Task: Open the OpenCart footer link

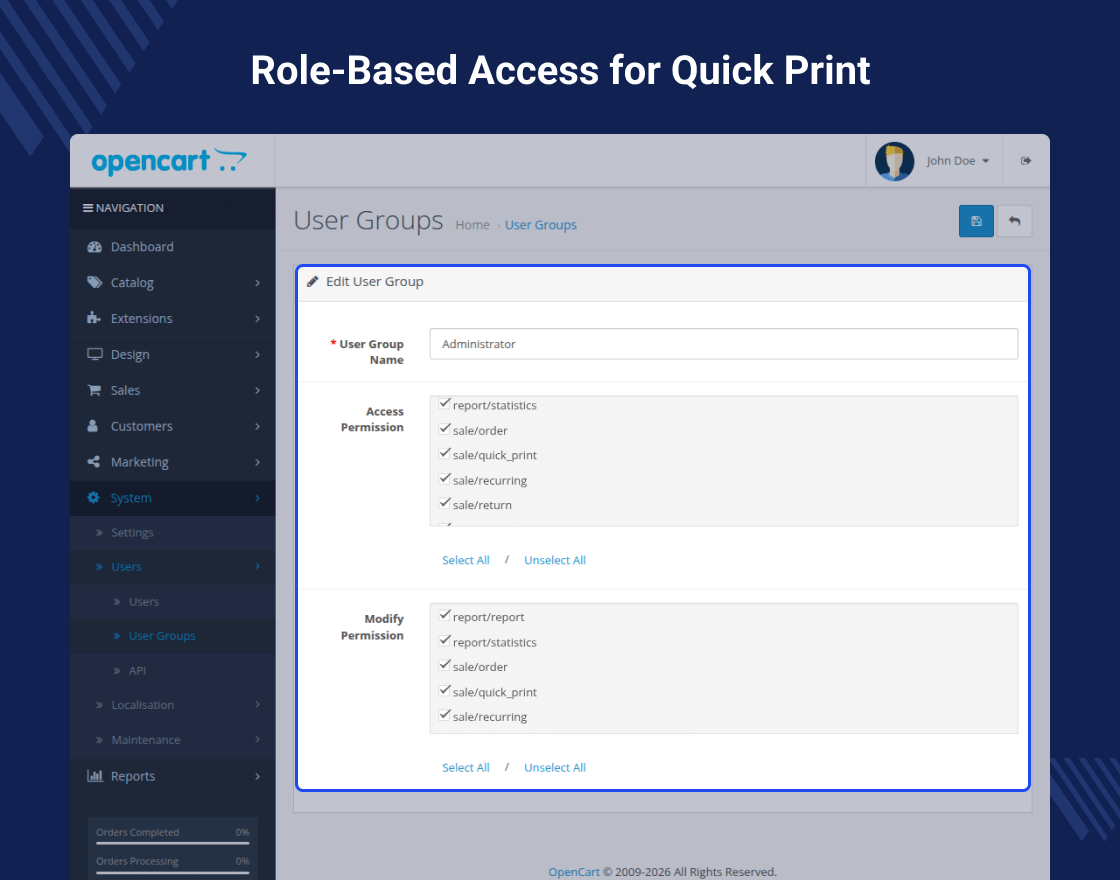Action: point(574,872)
